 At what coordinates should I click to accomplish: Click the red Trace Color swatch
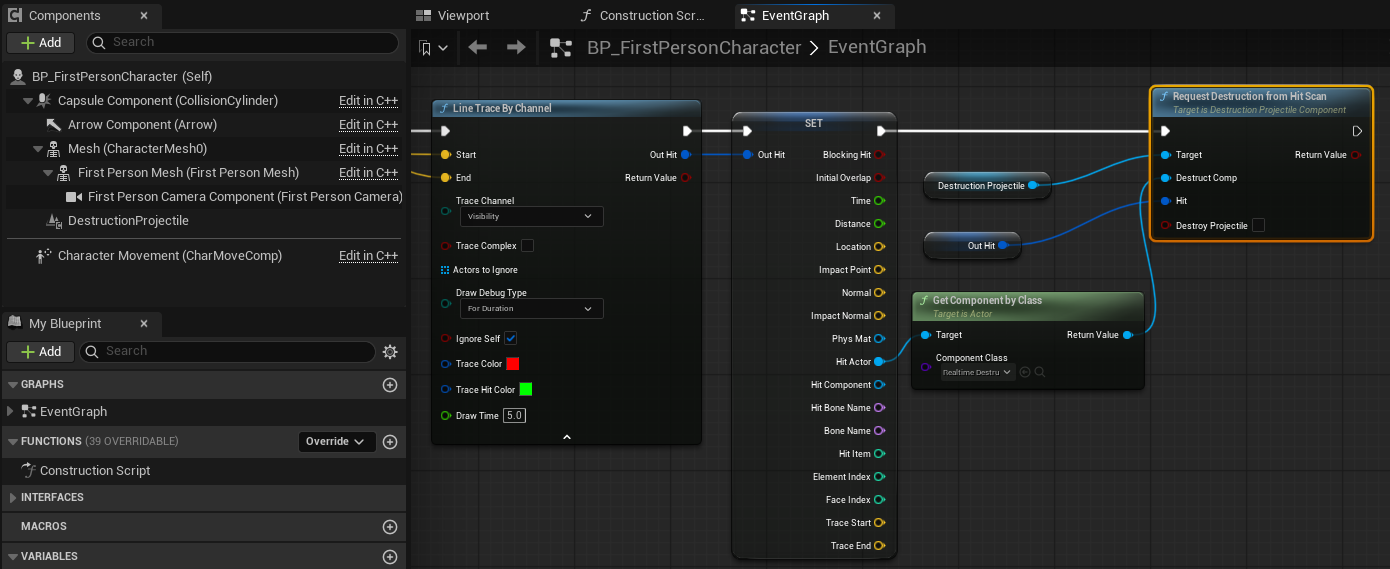coord(513,364)
